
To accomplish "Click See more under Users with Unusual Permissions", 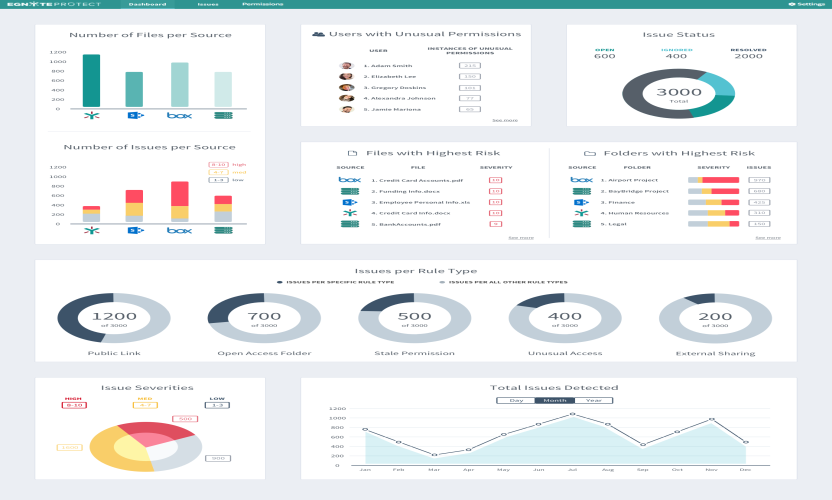I will pyautogui.click(x=505, y=120).
